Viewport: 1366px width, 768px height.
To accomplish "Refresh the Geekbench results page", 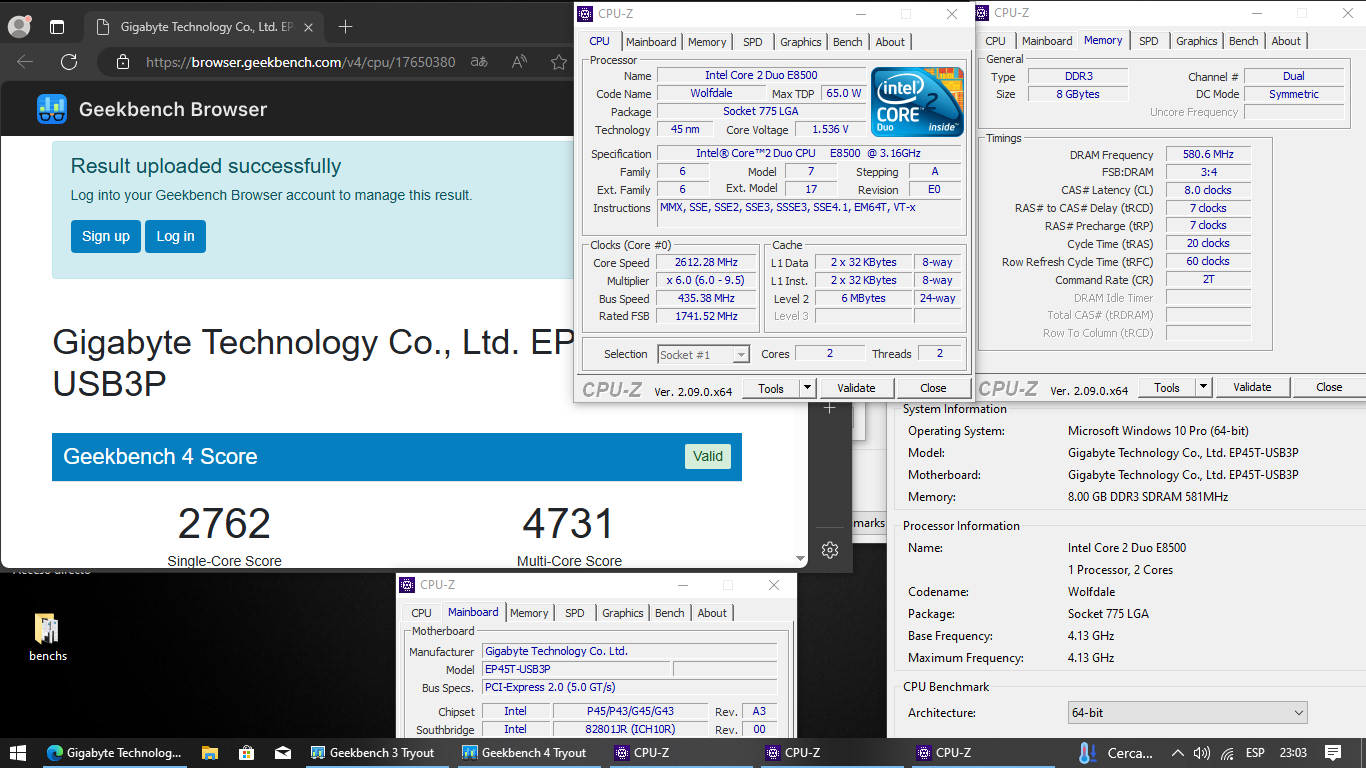I will click(69, 62).
